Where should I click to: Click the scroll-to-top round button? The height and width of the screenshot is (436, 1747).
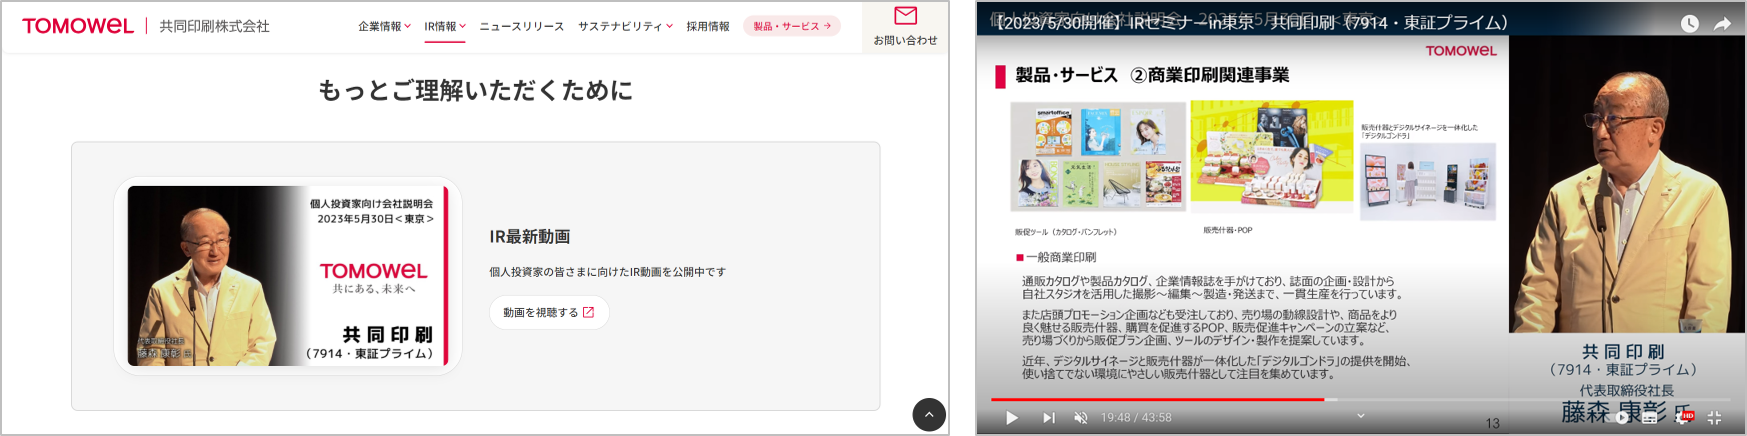pos(929,414)
